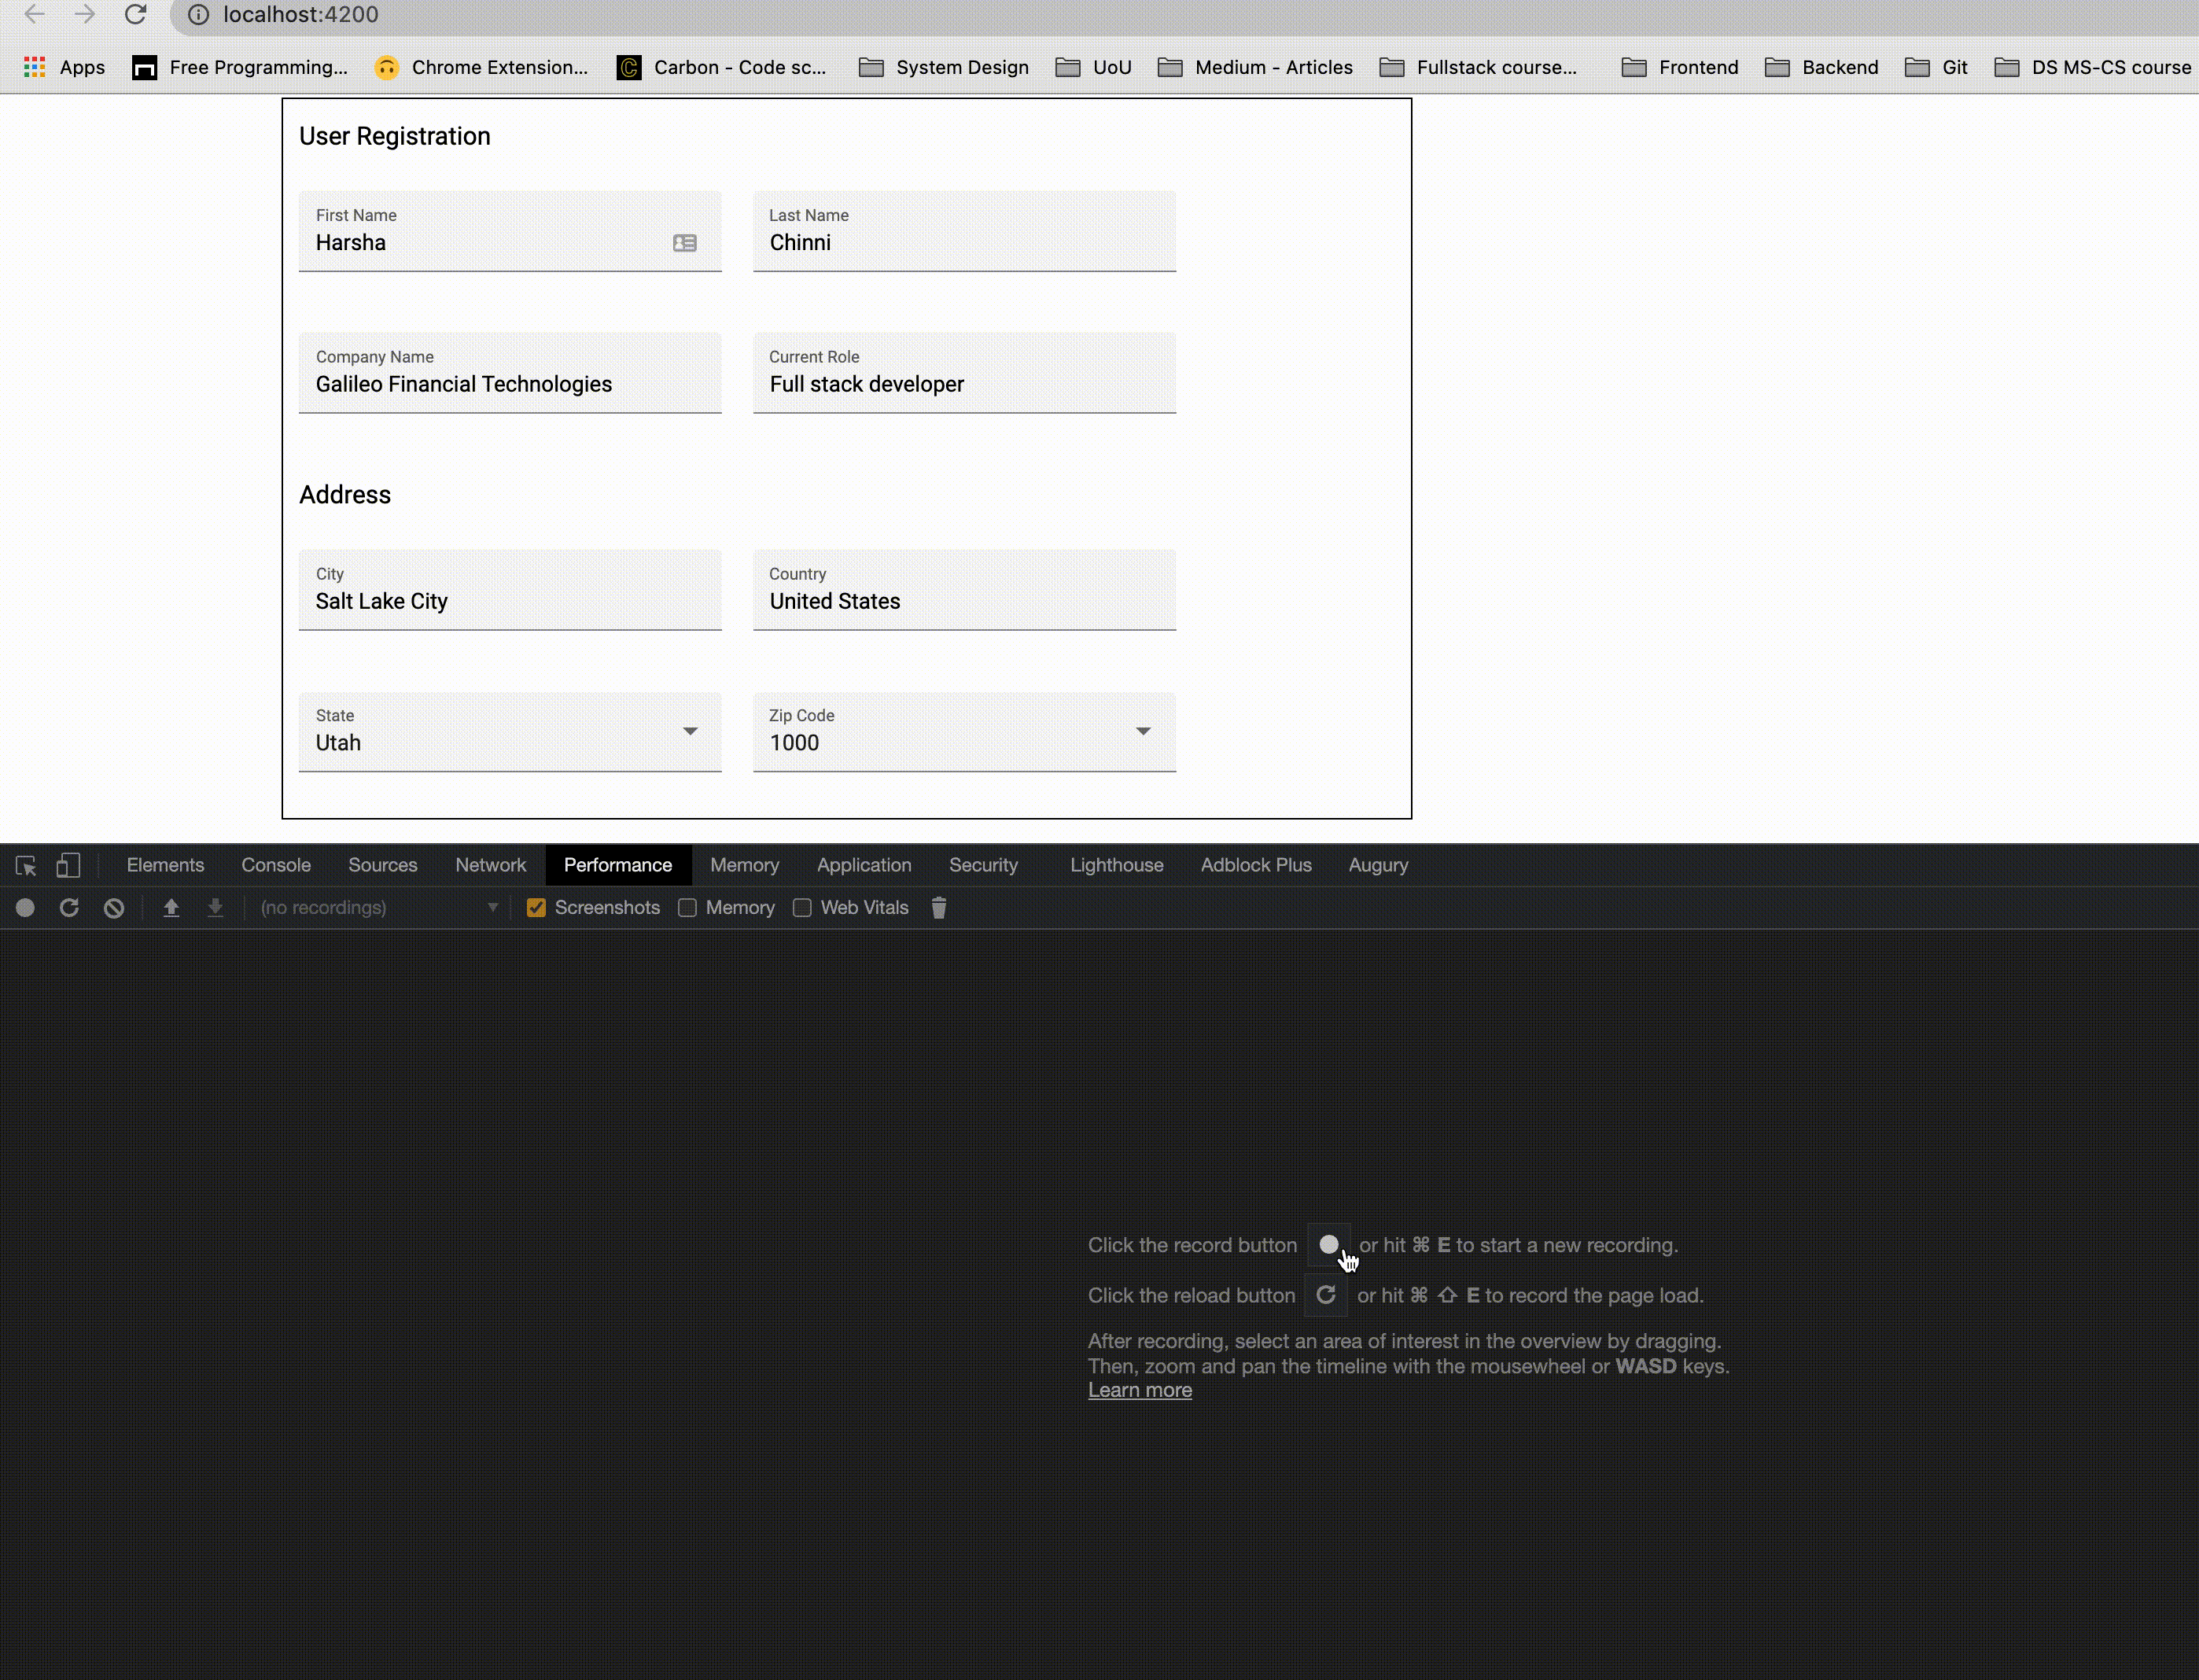Expand the Zip Code dropdown showing 1000
Viewport: 2199px width, 1680px height.
coord(964,732)
